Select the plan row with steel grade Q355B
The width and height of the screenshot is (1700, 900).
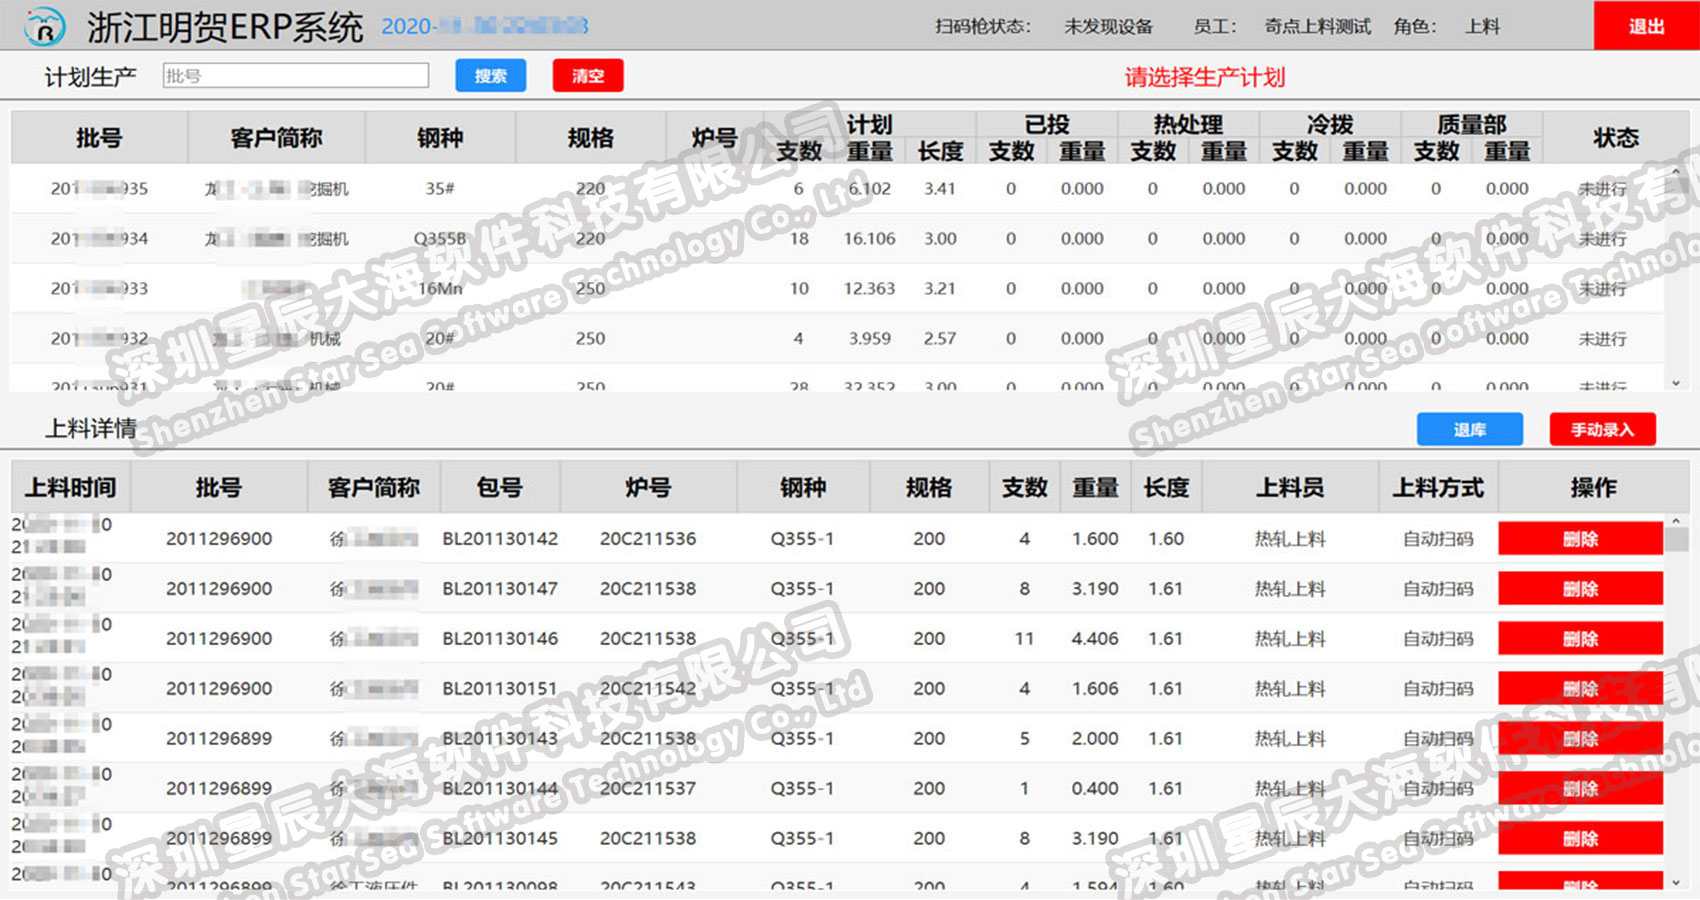click(838, 239)
